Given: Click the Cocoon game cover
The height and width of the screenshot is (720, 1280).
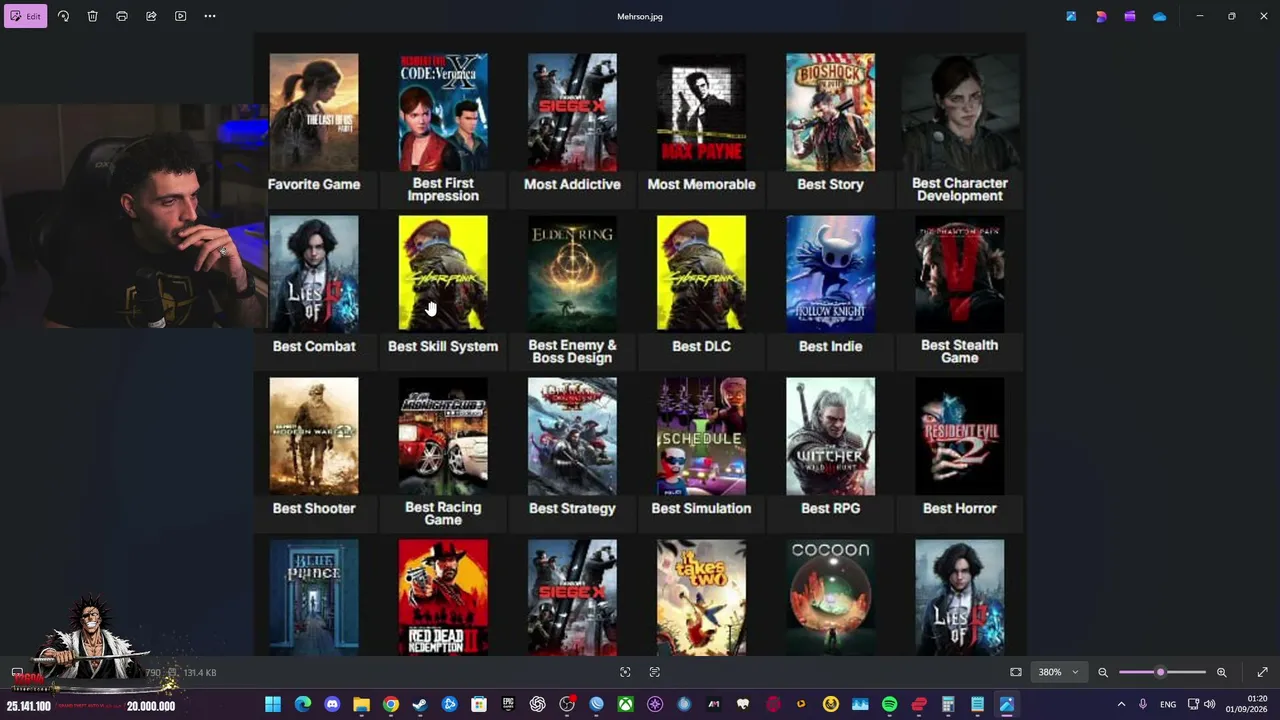Looking at the screenshot, I should click(830, 597).
